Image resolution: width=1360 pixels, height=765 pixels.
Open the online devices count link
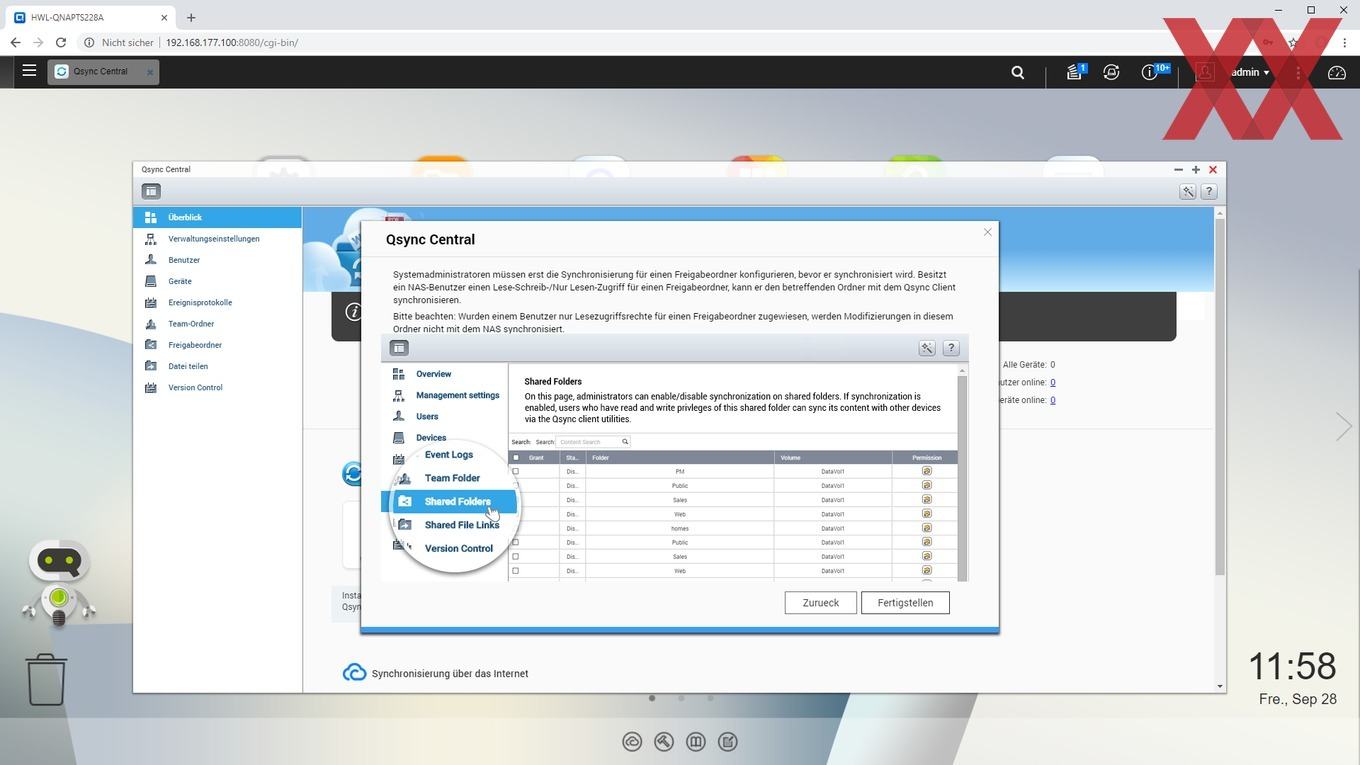coord(1053,400)
